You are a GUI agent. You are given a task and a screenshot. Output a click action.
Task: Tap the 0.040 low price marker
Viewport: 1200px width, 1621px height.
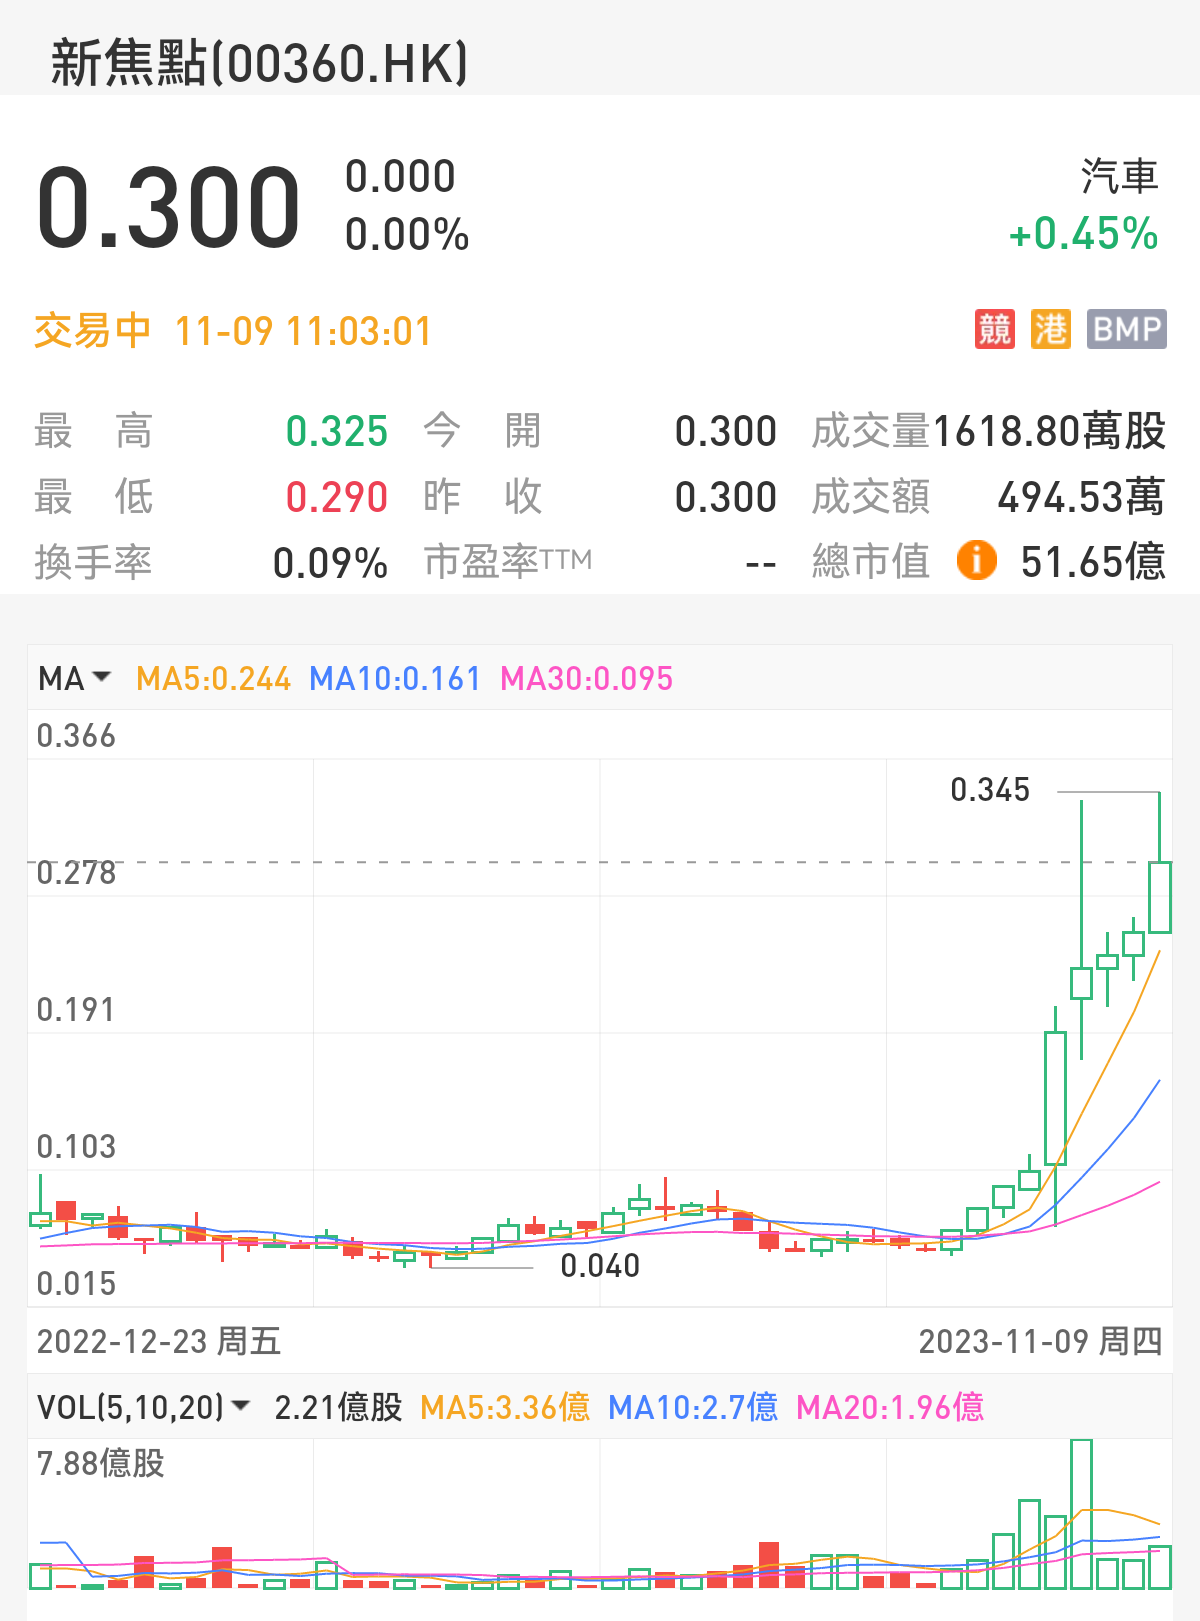point(599,1266)
